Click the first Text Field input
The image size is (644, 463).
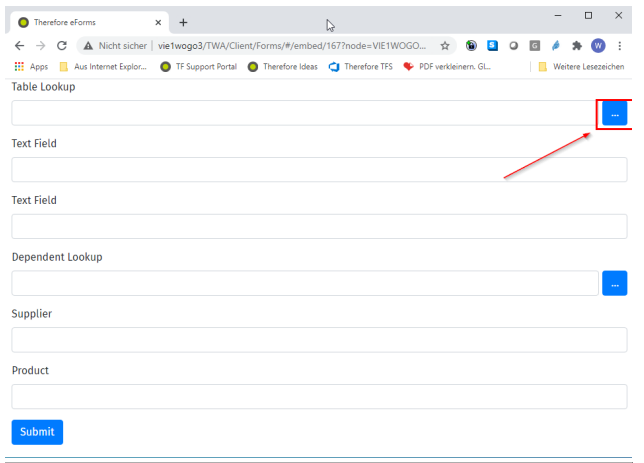[x=319, y=169]
